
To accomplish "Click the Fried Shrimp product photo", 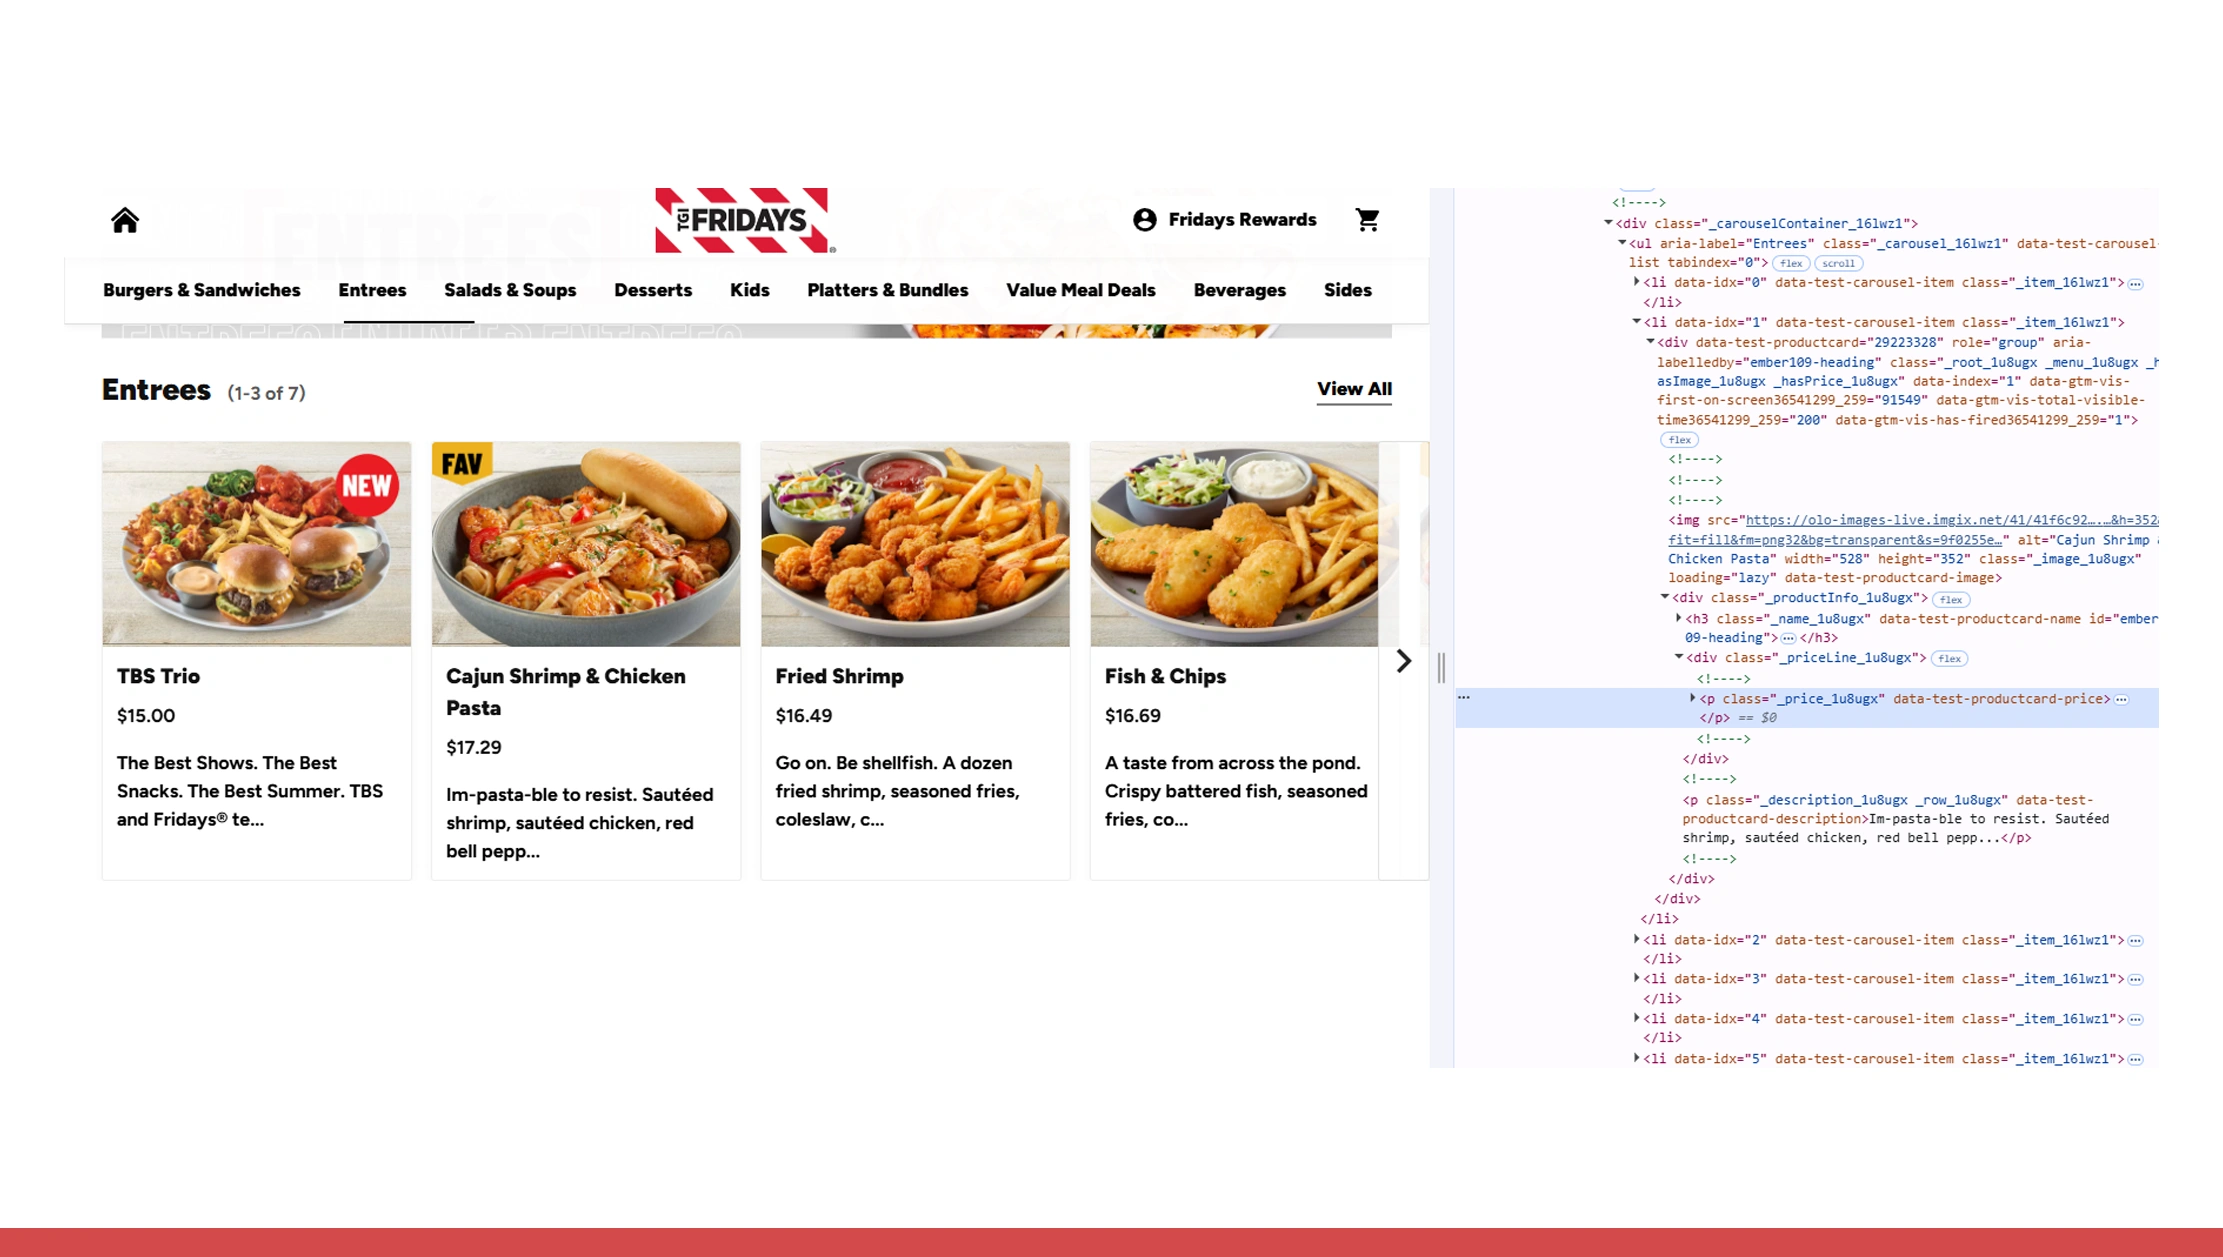I will click(x=914, y=544).
